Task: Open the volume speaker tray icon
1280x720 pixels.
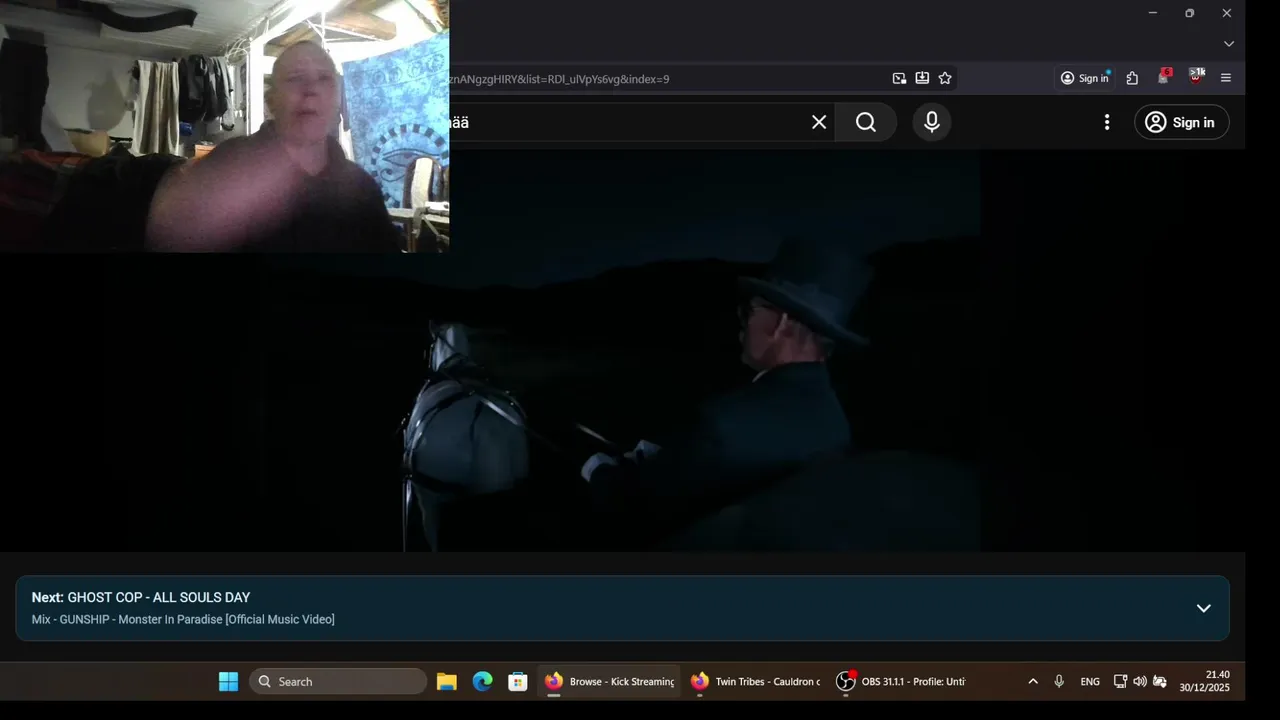Action: click(x=1140, y=681)
